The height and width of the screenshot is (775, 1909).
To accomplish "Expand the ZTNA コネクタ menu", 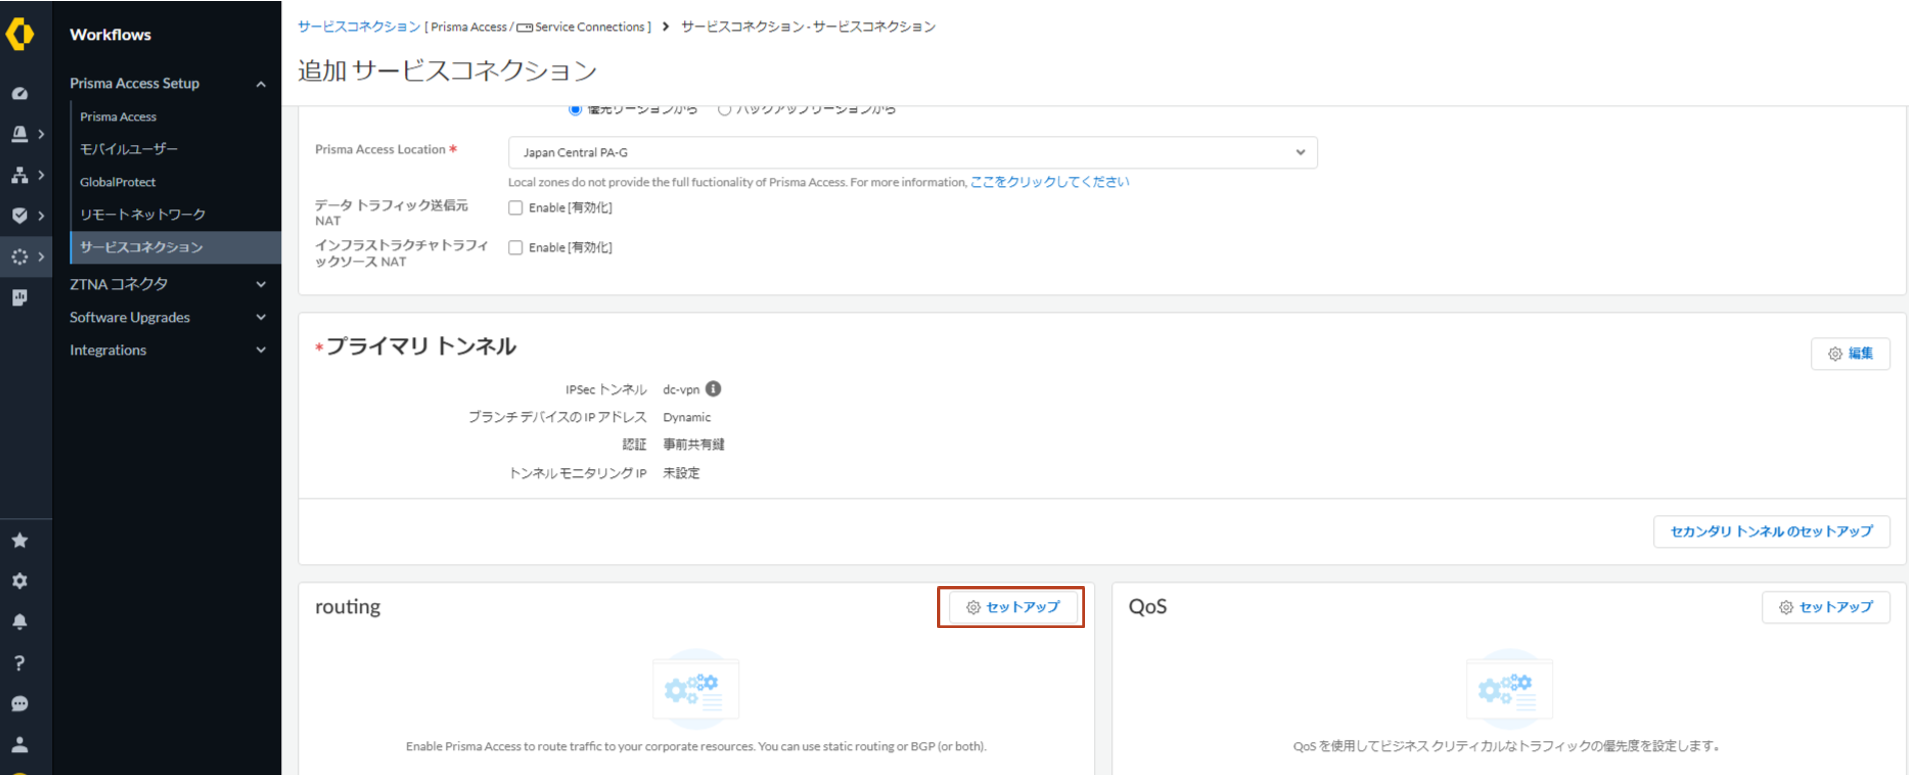I will point(261,284).
